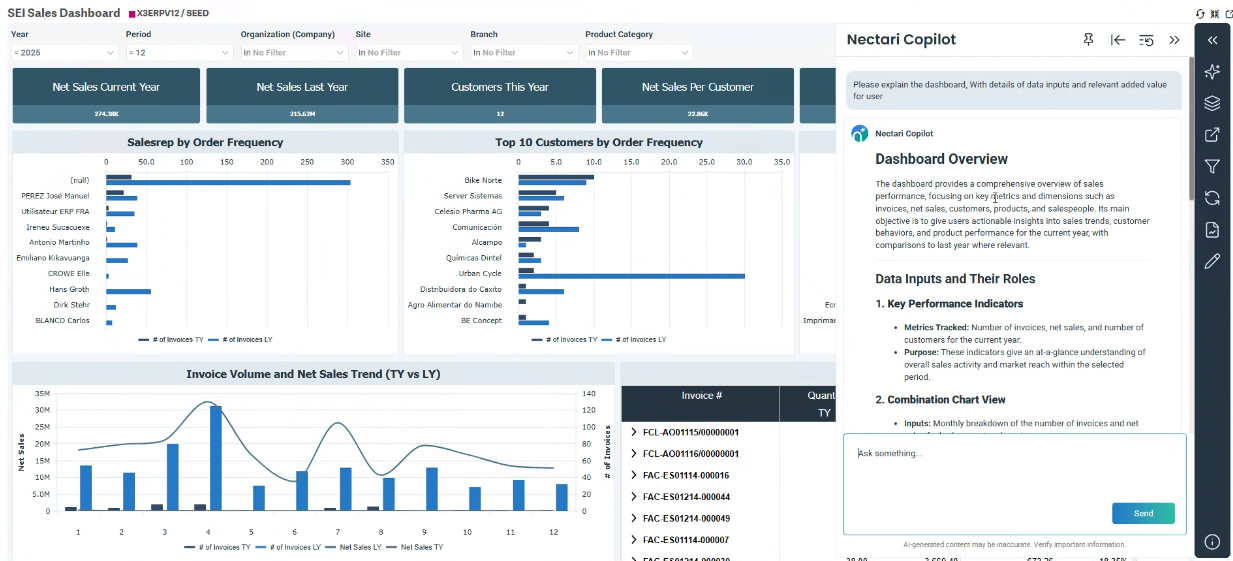The width and height of the screenshot is (1233, 561).
Task: Click the Customers This Year tile
Action: (x=500, y=96)
